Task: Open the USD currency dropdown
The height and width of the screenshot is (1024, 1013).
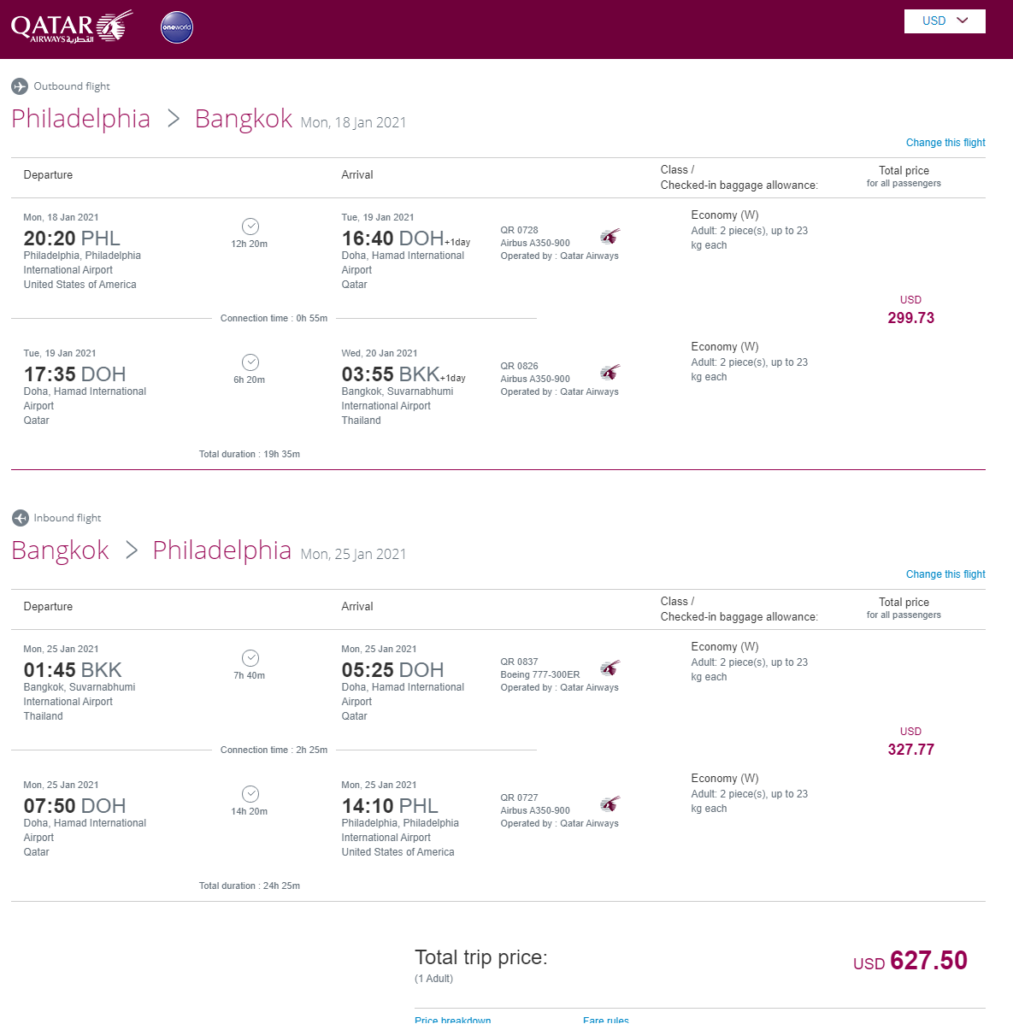Action: pos(944,21)
